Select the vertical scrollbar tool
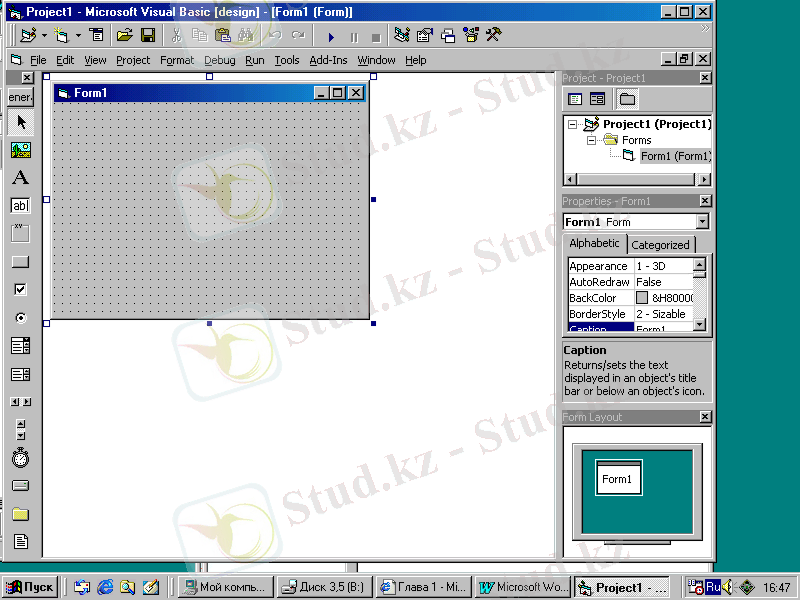The image size is (800, 600). [20, 430]
